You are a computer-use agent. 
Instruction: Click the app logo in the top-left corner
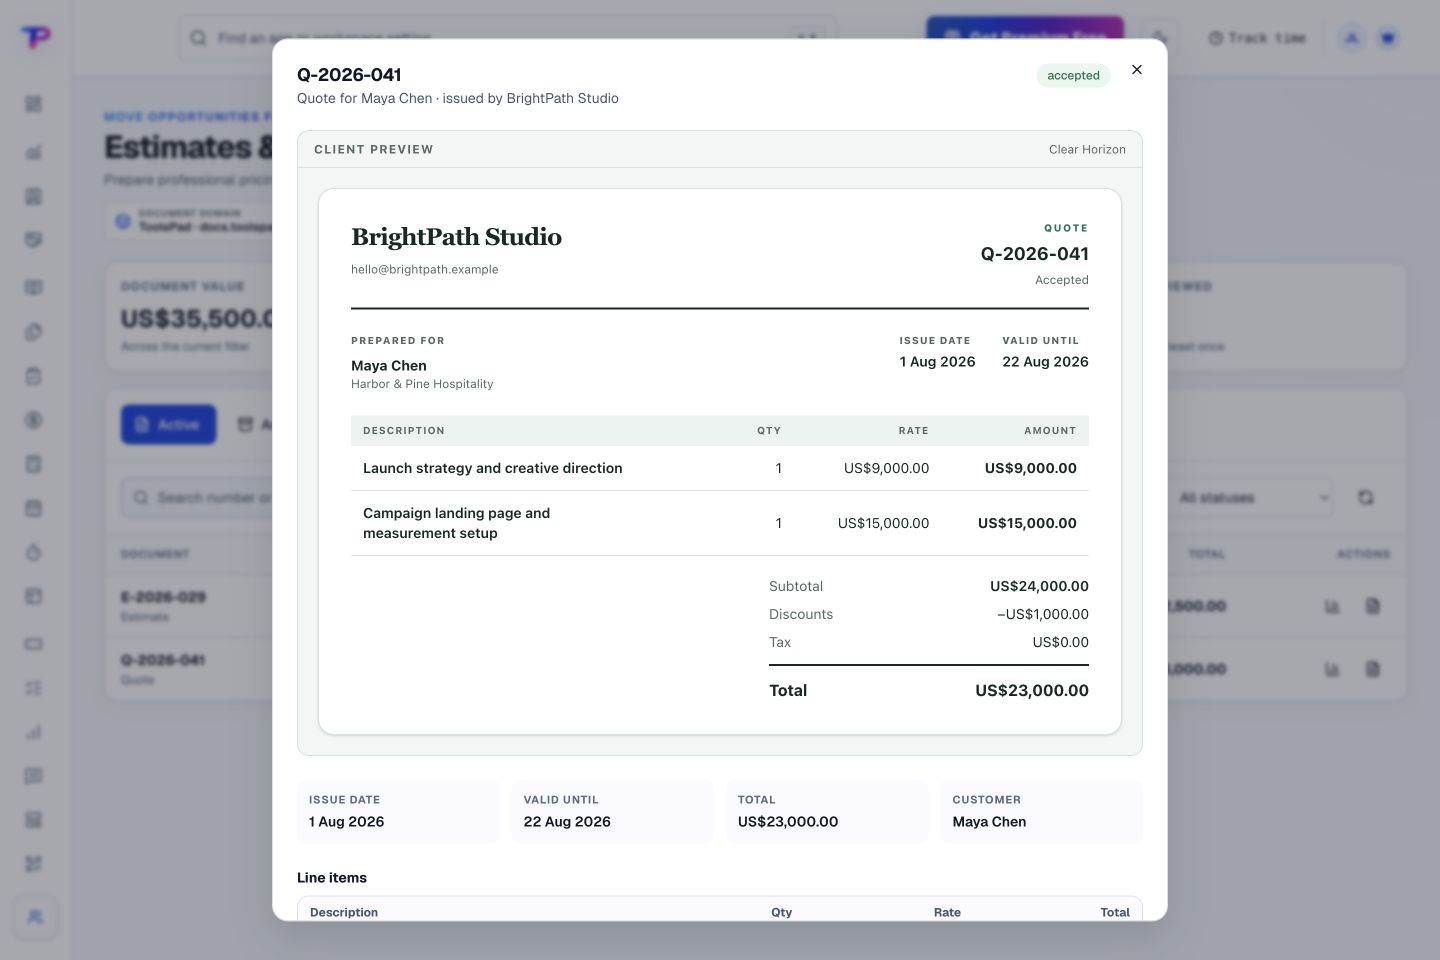tap(35, 37)
